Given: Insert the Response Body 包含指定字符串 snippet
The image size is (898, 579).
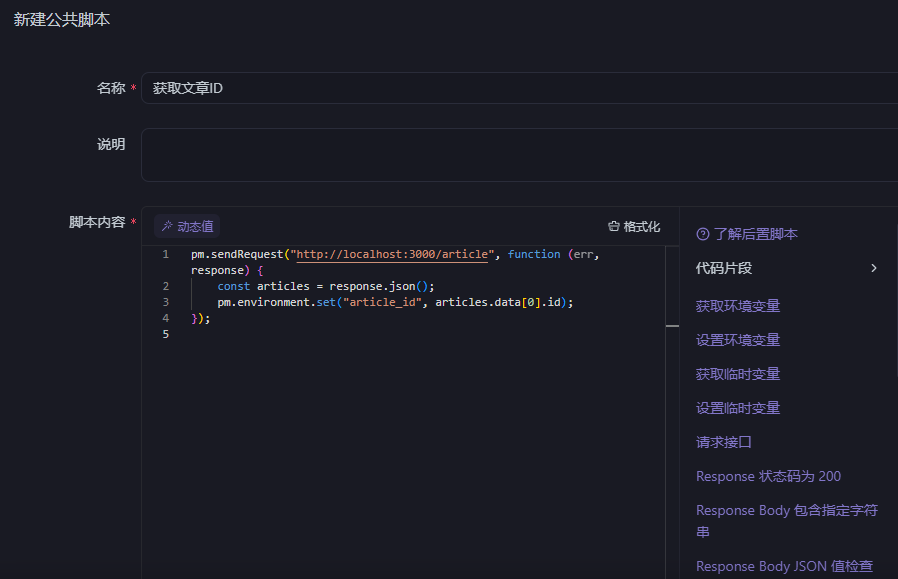Looking at the screenshot, I should pos(787,521).
